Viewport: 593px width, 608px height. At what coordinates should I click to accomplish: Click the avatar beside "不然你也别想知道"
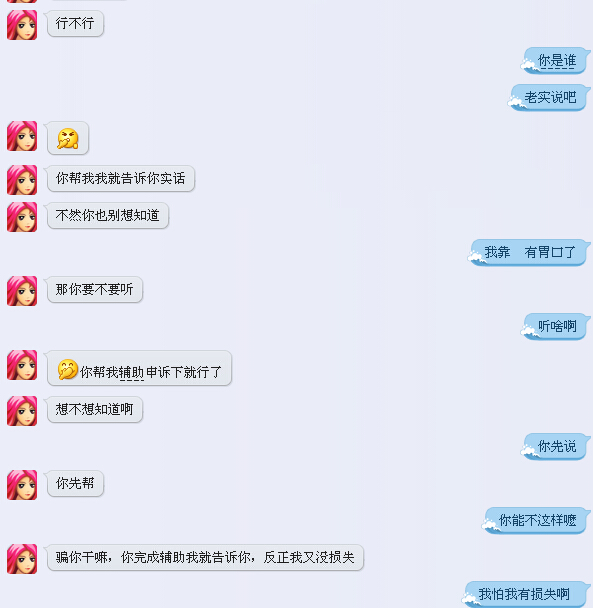point(22,217)
